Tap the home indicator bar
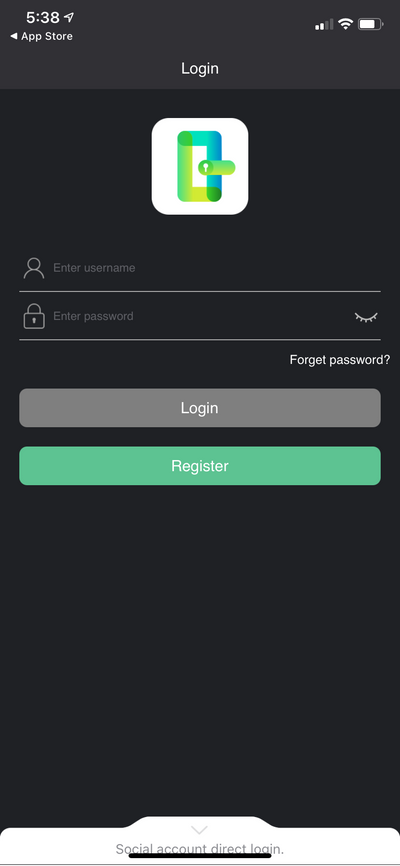 point(200,856)
